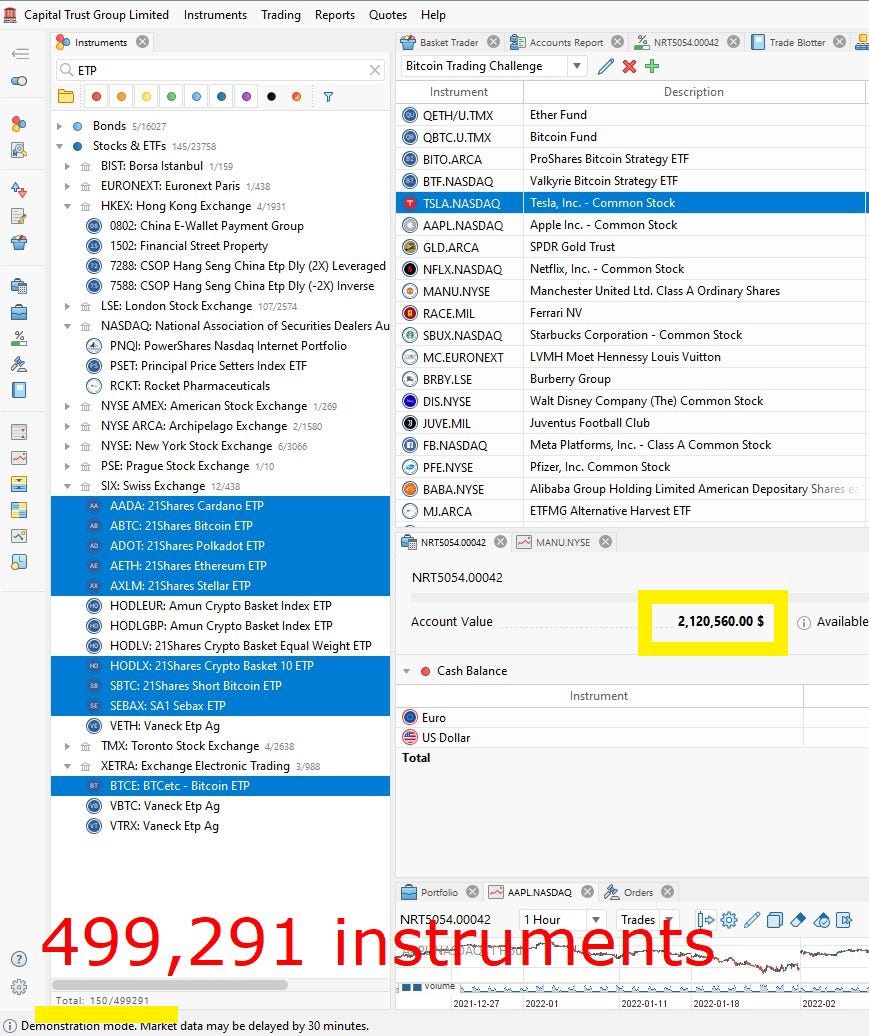Click the instrument search field
869x1036 pixels.
coord(220,70)
